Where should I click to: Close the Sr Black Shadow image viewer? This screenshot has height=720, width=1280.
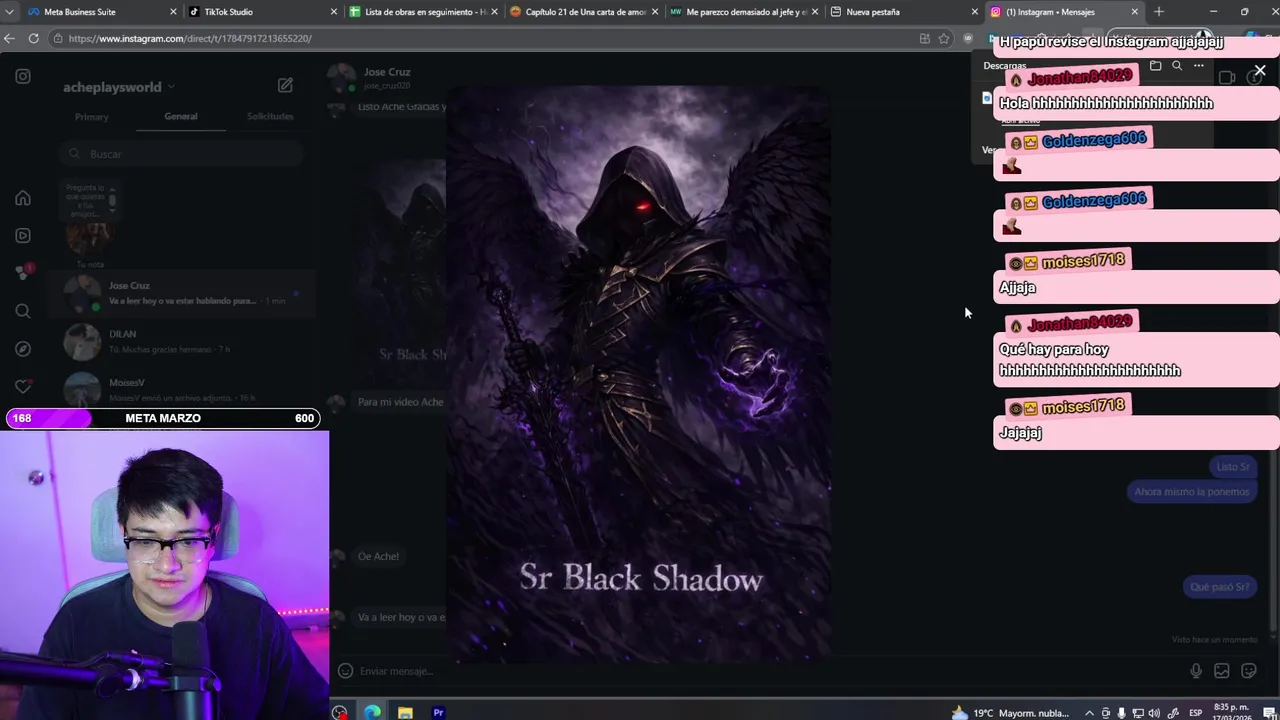point(1259,71)
